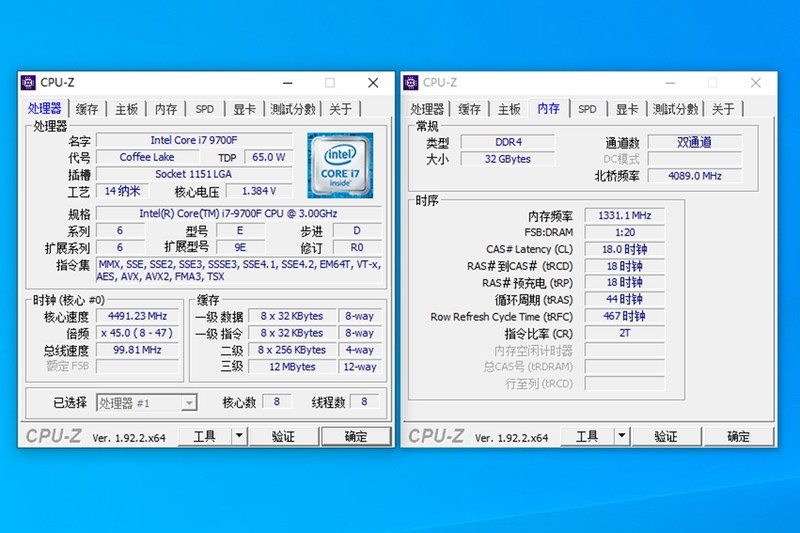This screenshot has height=533, width=800.
Task: Open the 缓存 tab in the left window
Action: (87, 109)
